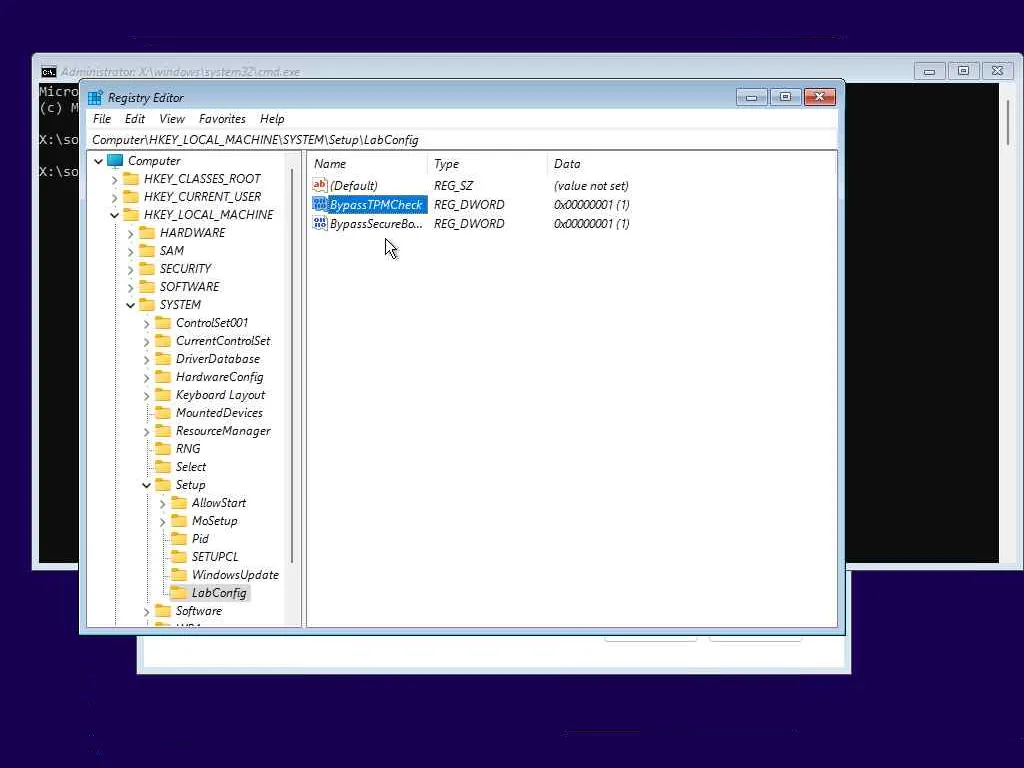Screen dimensions: 1024x768
Task: Expand the ResourceManager key
Action: pos(147,431)
